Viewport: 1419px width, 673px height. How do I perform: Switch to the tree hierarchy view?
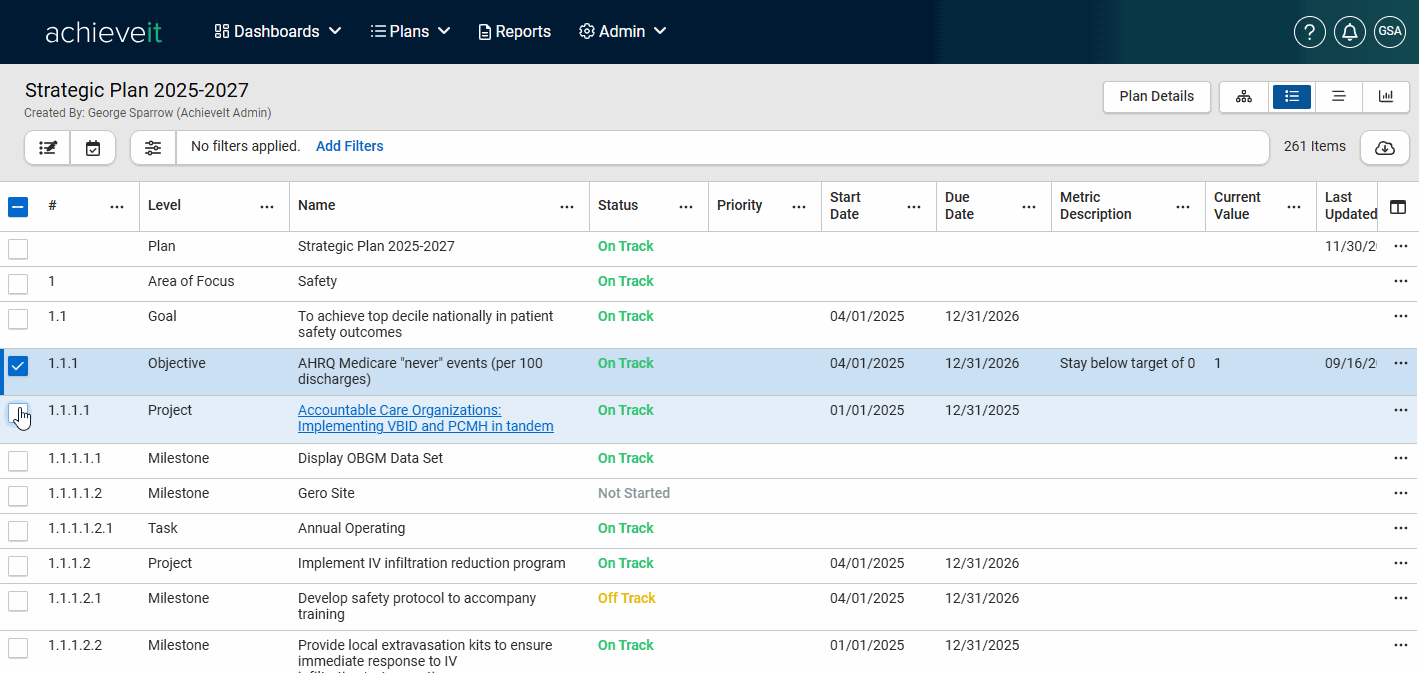point(1244,96)
